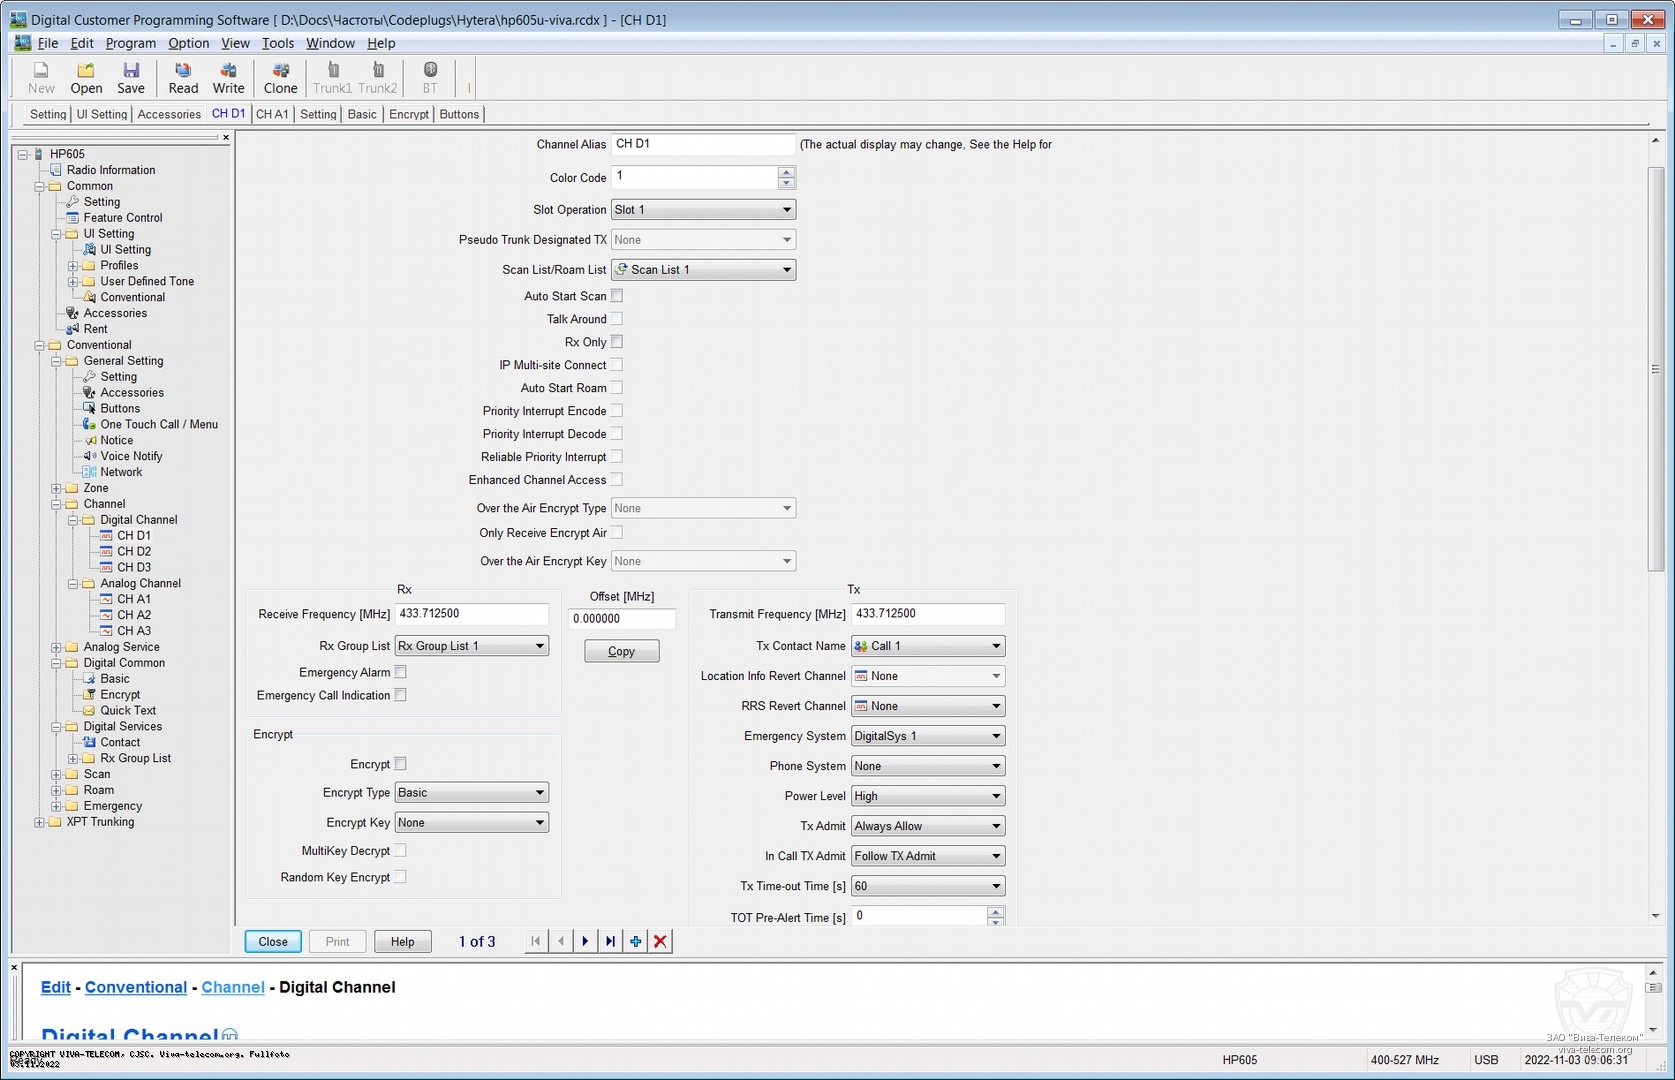Viewport: 1675px width, 1080px height.
Task: Switch to the CH A1 tab
Action: [272, 114]
